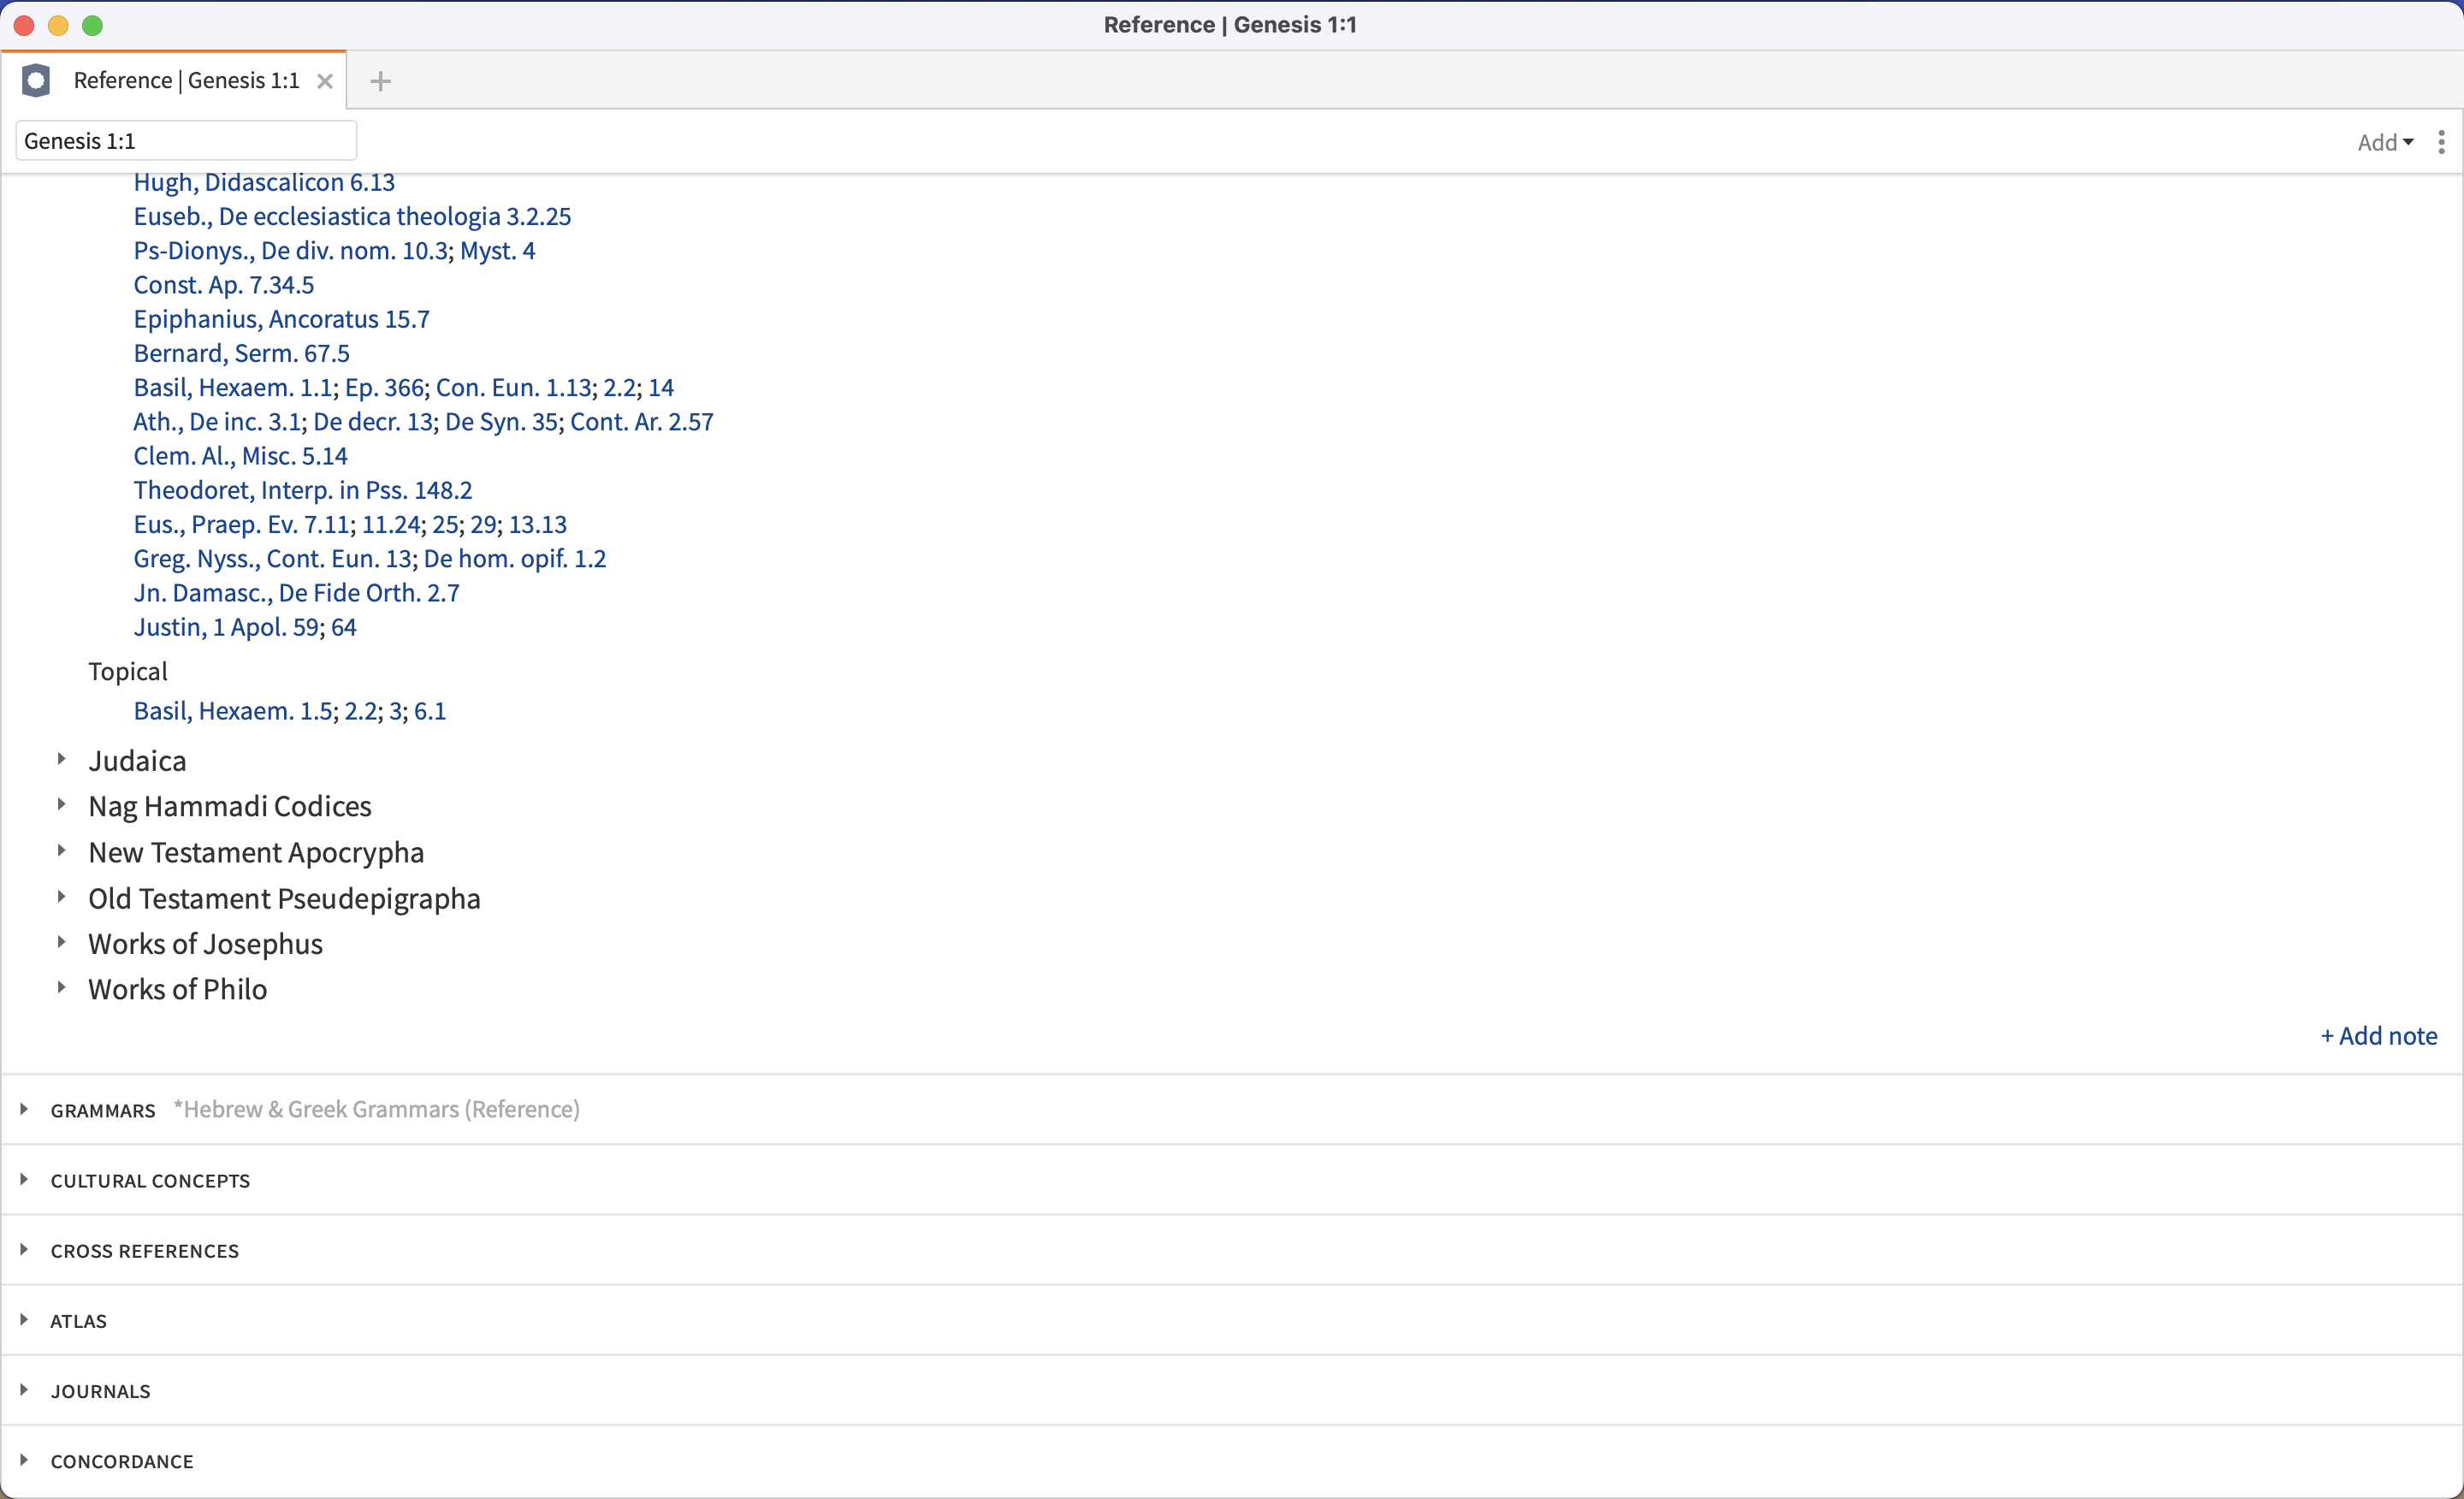Expand New Testament Apocrypha section
2464x1499 pixels.
61,851
